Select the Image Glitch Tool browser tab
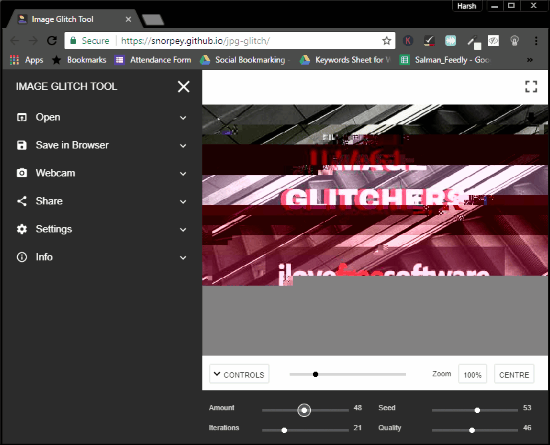 point(72,19)
